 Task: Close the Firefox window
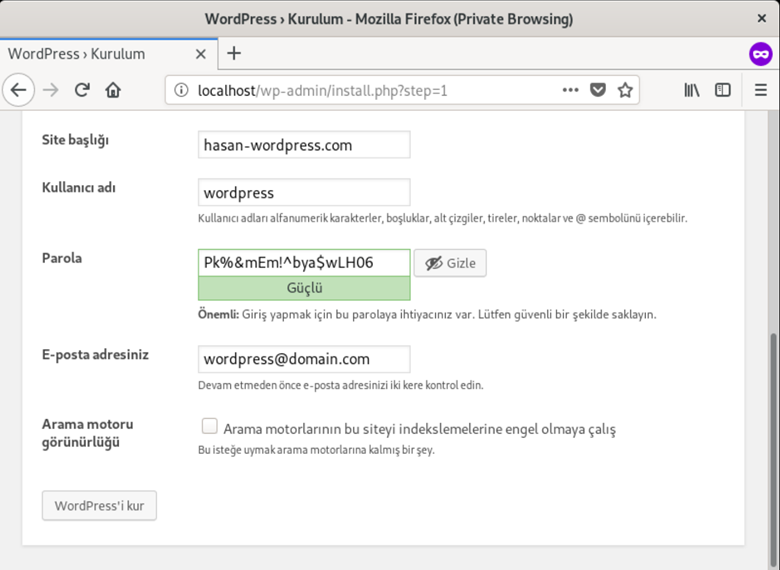[761, 18]
